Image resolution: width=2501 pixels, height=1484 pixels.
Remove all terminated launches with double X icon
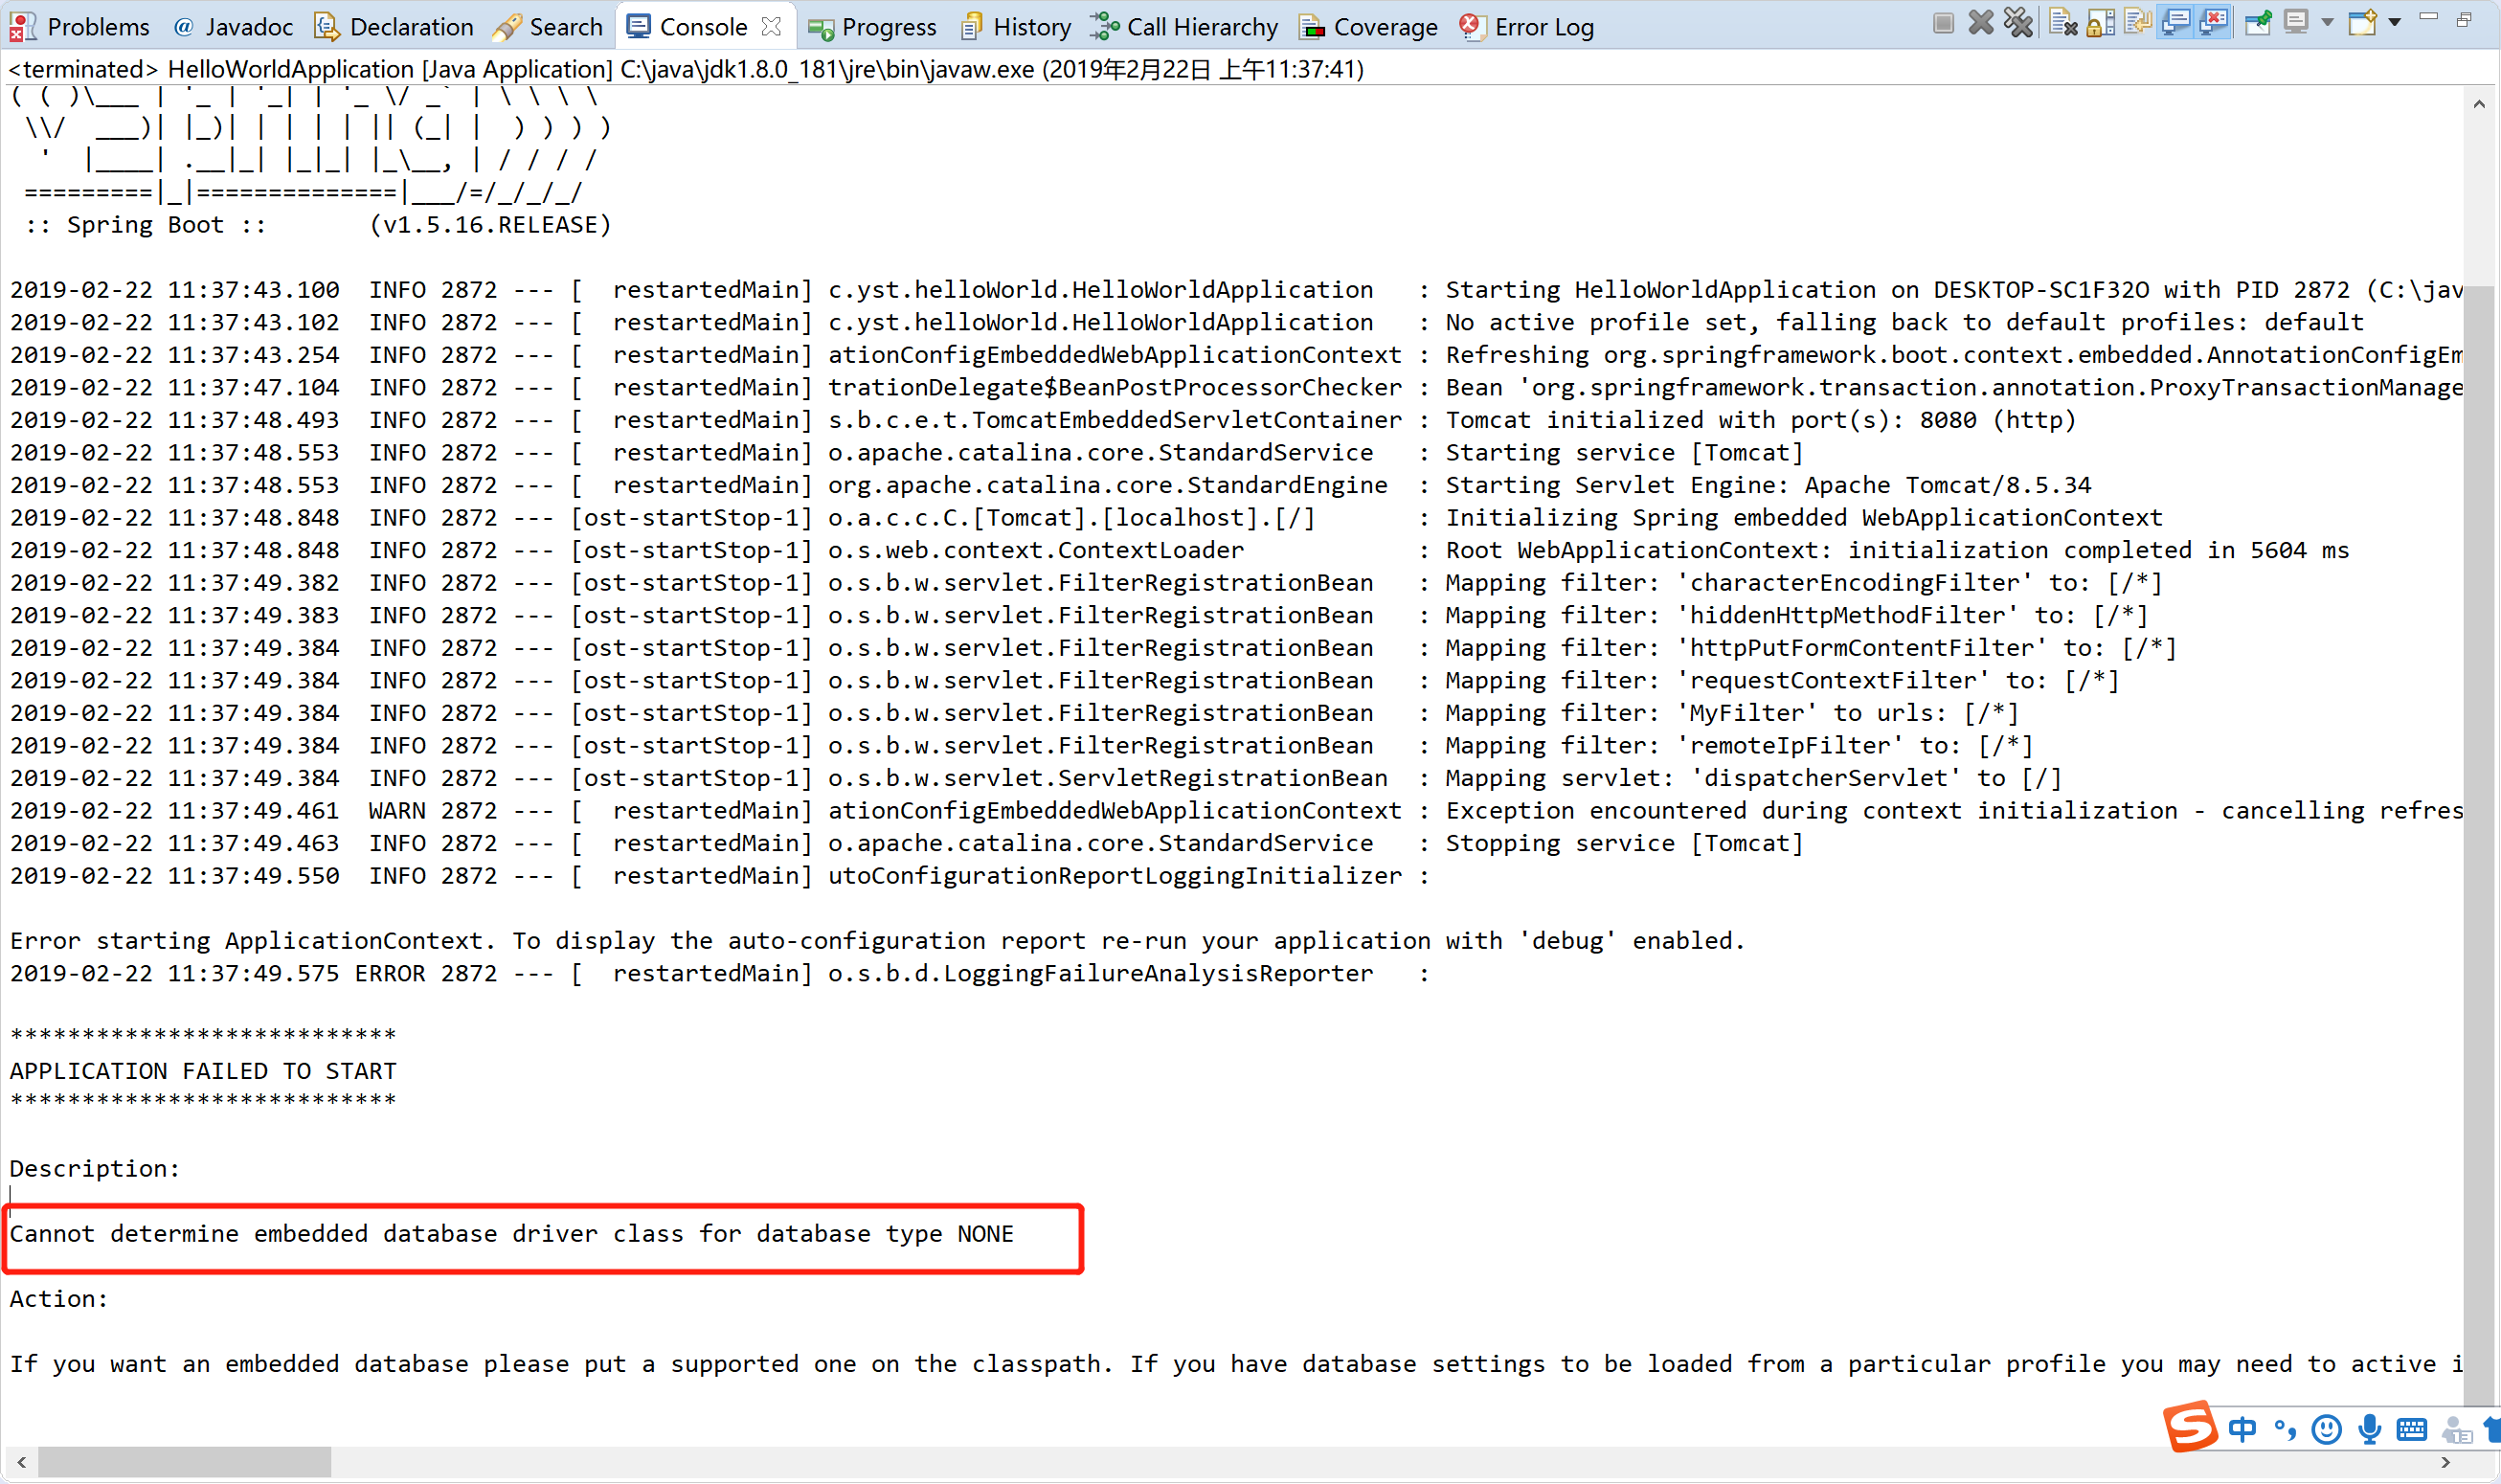tap(2018, 24)
